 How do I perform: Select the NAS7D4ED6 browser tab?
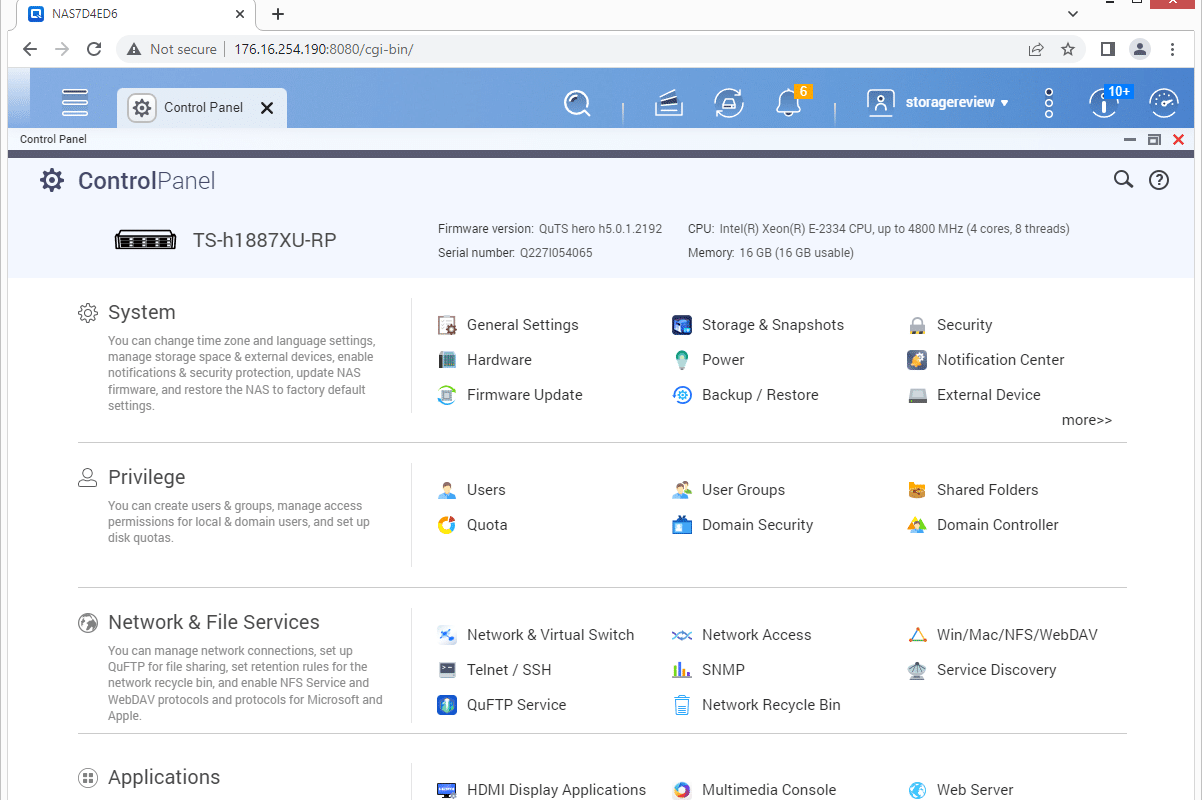[x=135, y=15]
